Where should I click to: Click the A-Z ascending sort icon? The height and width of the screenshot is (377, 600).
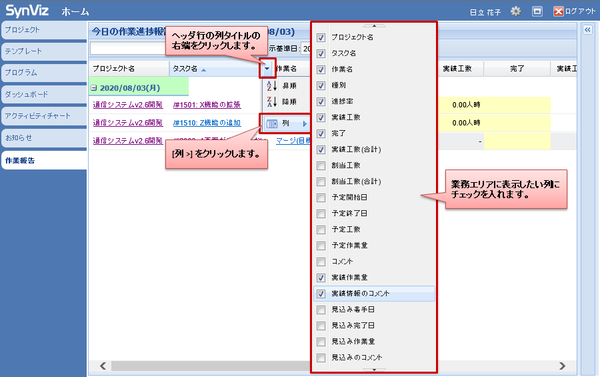272,86
